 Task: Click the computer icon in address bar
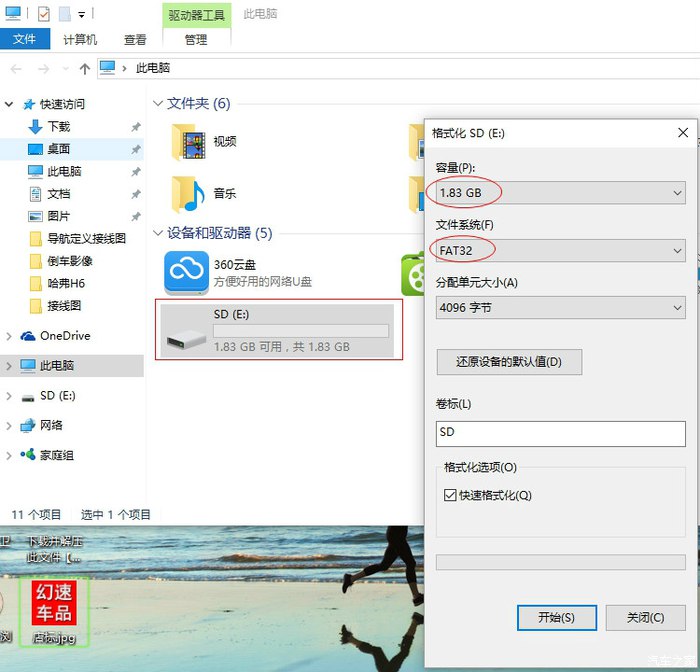(x=107, y=68)
